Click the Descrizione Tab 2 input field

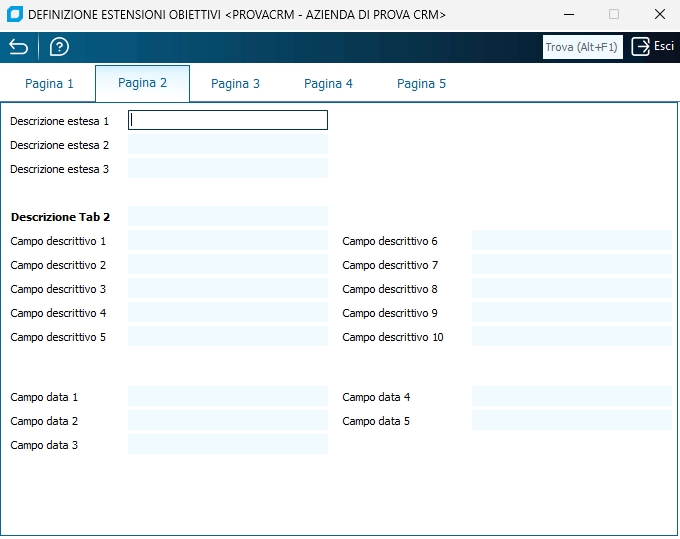[x=228, y=216]
